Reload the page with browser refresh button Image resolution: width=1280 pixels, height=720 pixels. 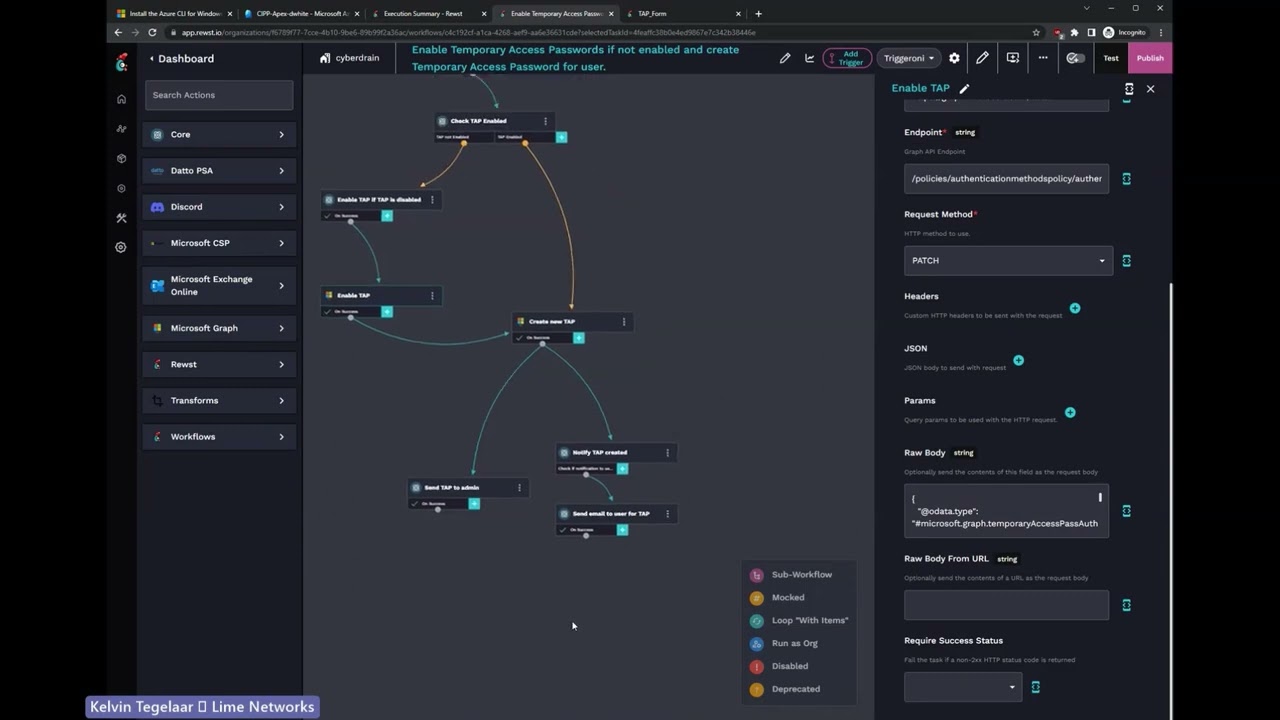pyautogui.click(x=152, y=32)
